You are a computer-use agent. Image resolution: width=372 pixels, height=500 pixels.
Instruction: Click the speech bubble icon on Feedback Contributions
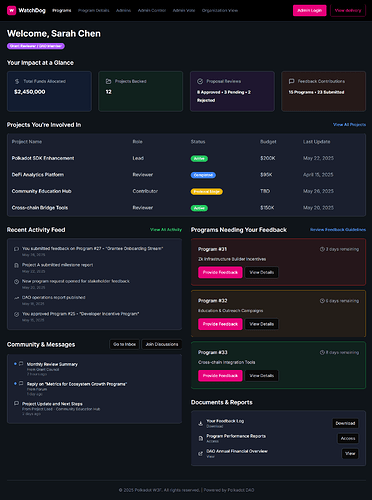click(x=291, y=81)
